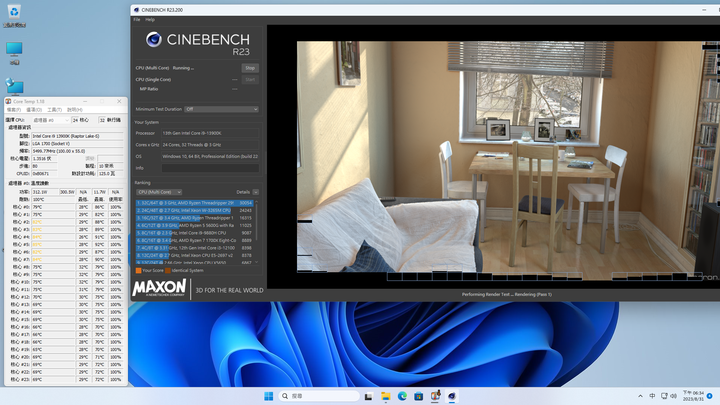This screenshot has height=405, width=720.
Task: Select ranking row Intel Core i9-9880H
Action: pyautogui.click(x=194, y=233)
